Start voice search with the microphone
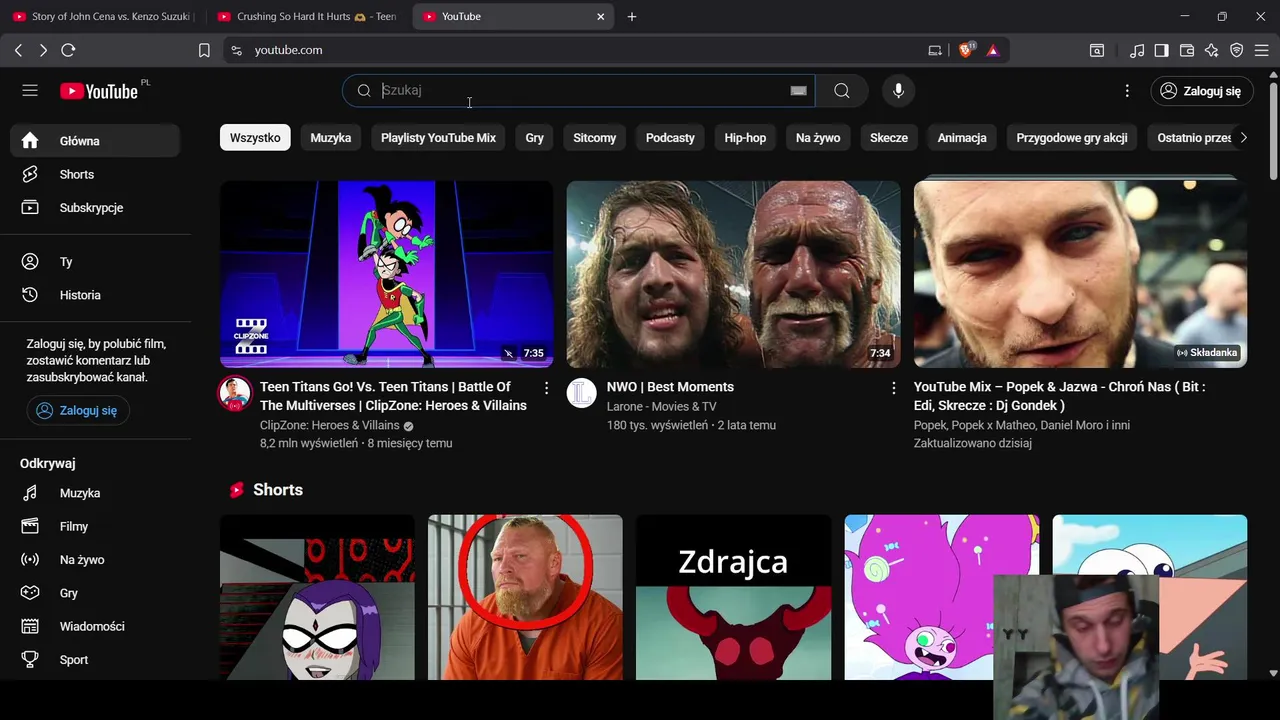The image size is (1280, 720). point(898,91)
